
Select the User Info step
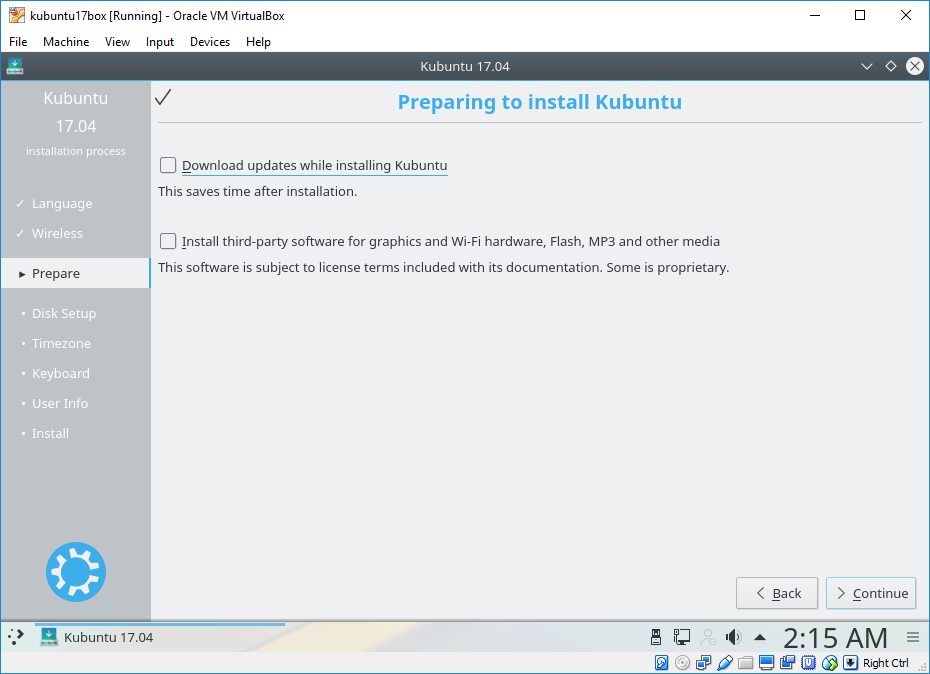[59, 403]
